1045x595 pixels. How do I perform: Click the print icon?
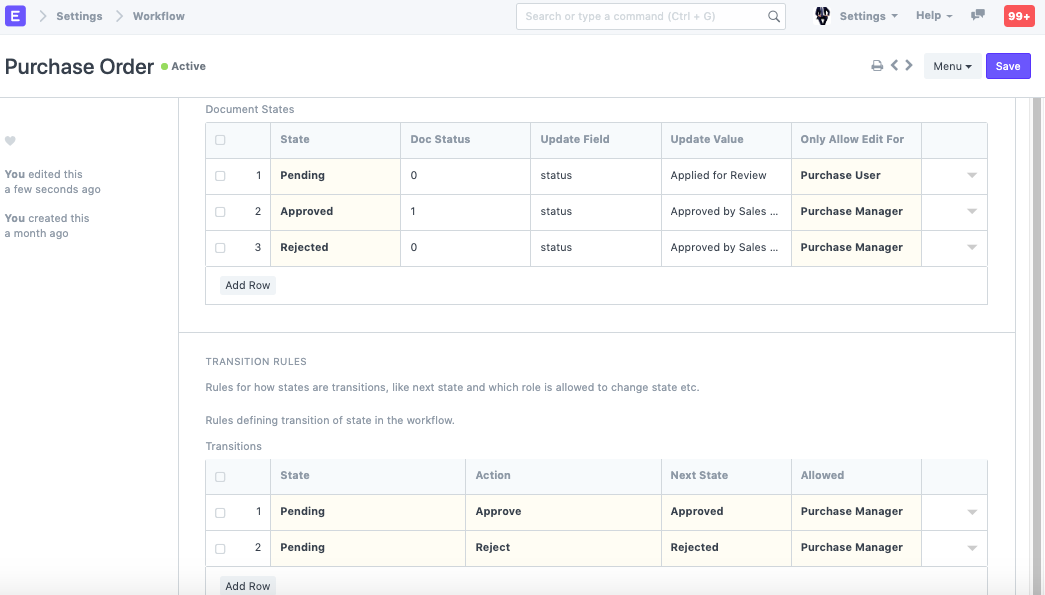click(877, 66)
